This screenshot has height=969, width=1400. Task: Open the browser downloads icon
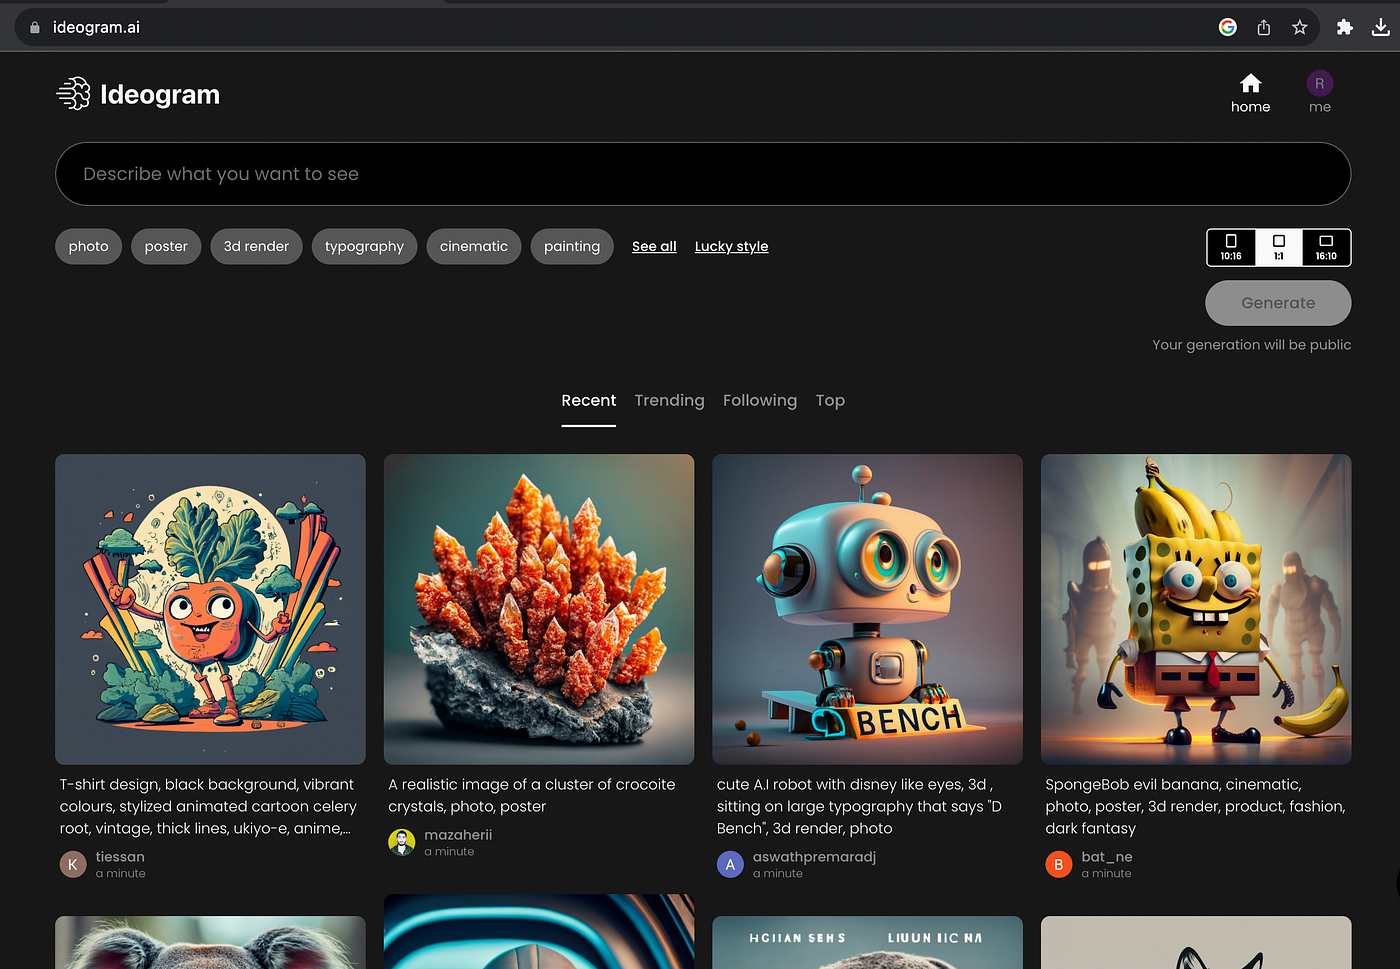tap(1380, 27)
